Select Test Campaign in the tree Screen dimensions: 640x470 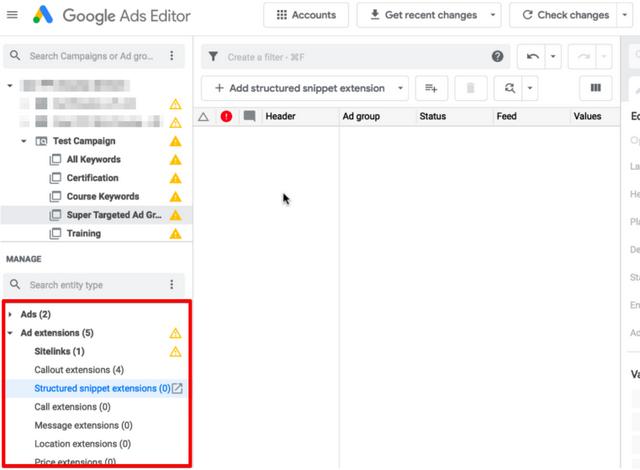pos(84,141)
